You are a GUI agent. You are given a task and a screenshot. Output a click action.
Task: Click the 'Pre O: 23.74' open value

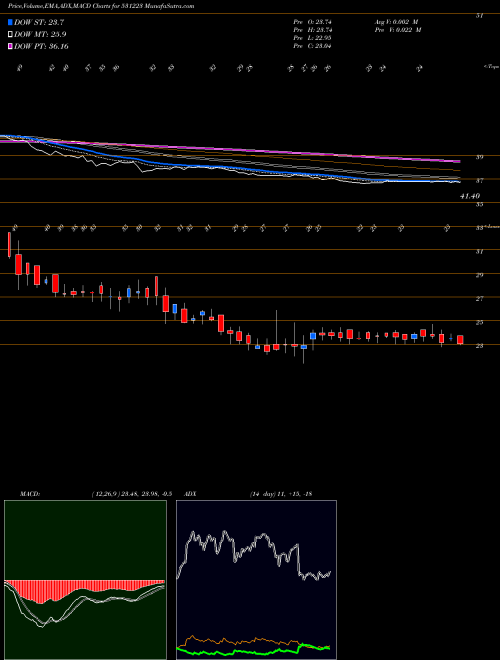click(x=312, y=22)
